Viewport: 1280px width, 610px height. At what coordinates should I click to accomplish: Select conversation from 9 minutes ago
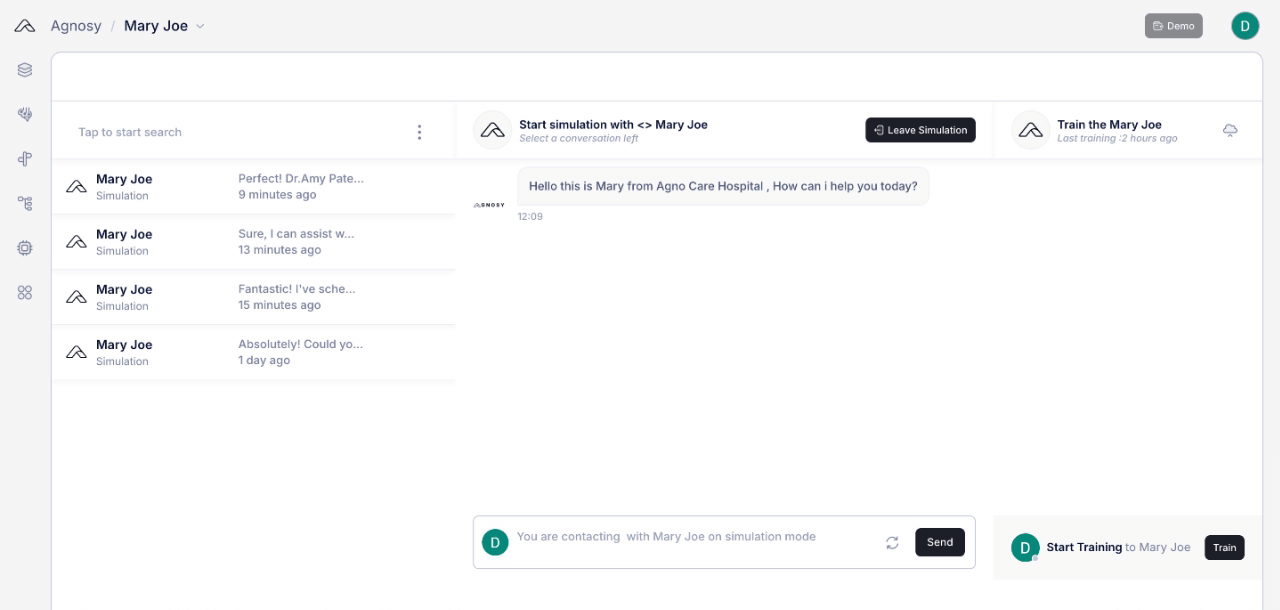tap(253, 187)
